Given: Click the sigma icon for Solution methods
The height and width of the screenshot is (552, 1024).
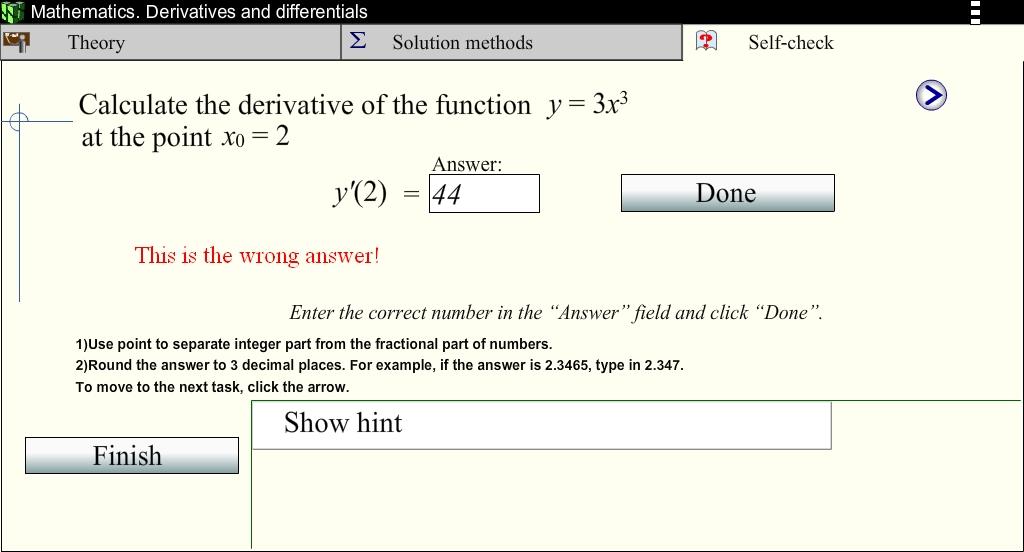Looking at the screenshot, I should [357, 41].
